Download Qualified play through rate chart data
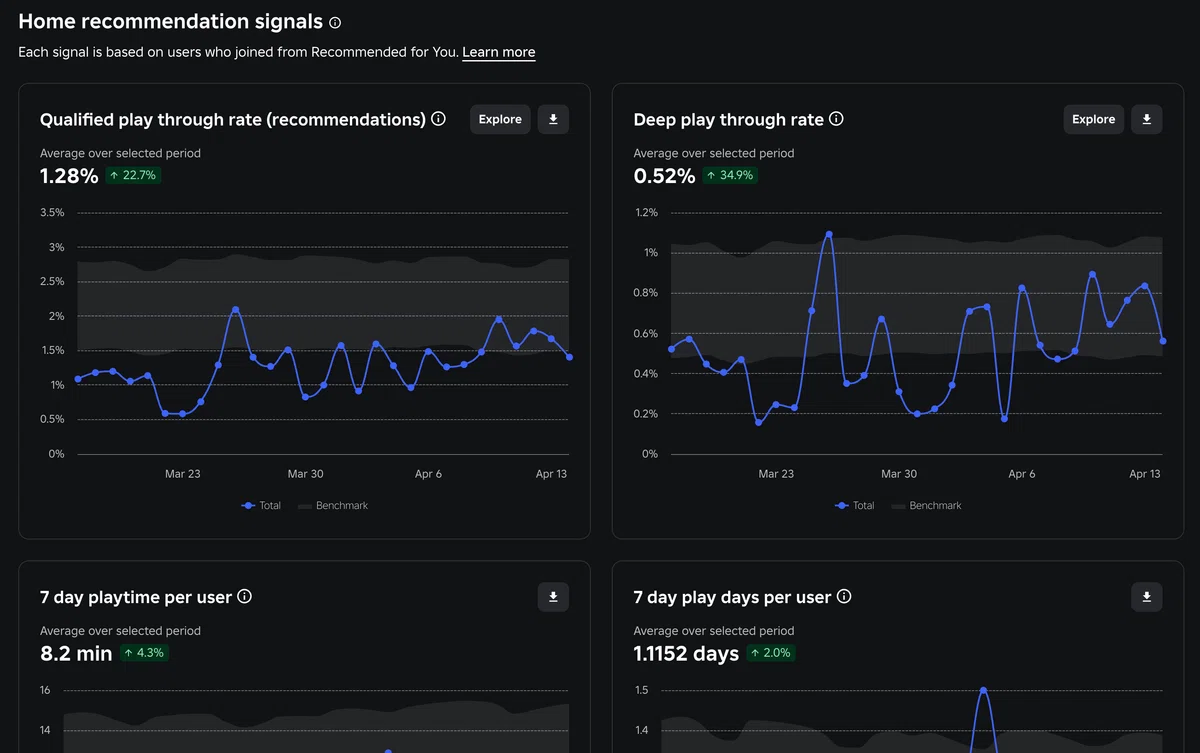1200x753 pixels. (553, 119)
